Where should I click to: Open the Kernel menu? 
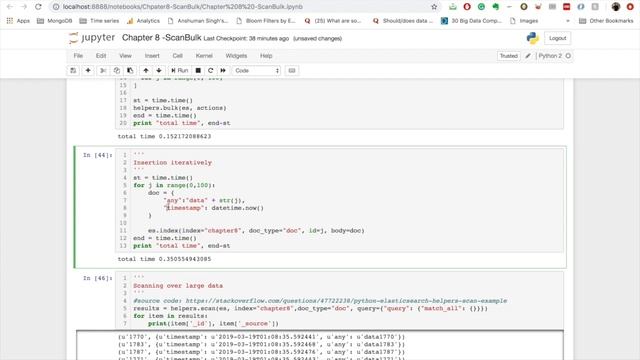coord(204,56)
